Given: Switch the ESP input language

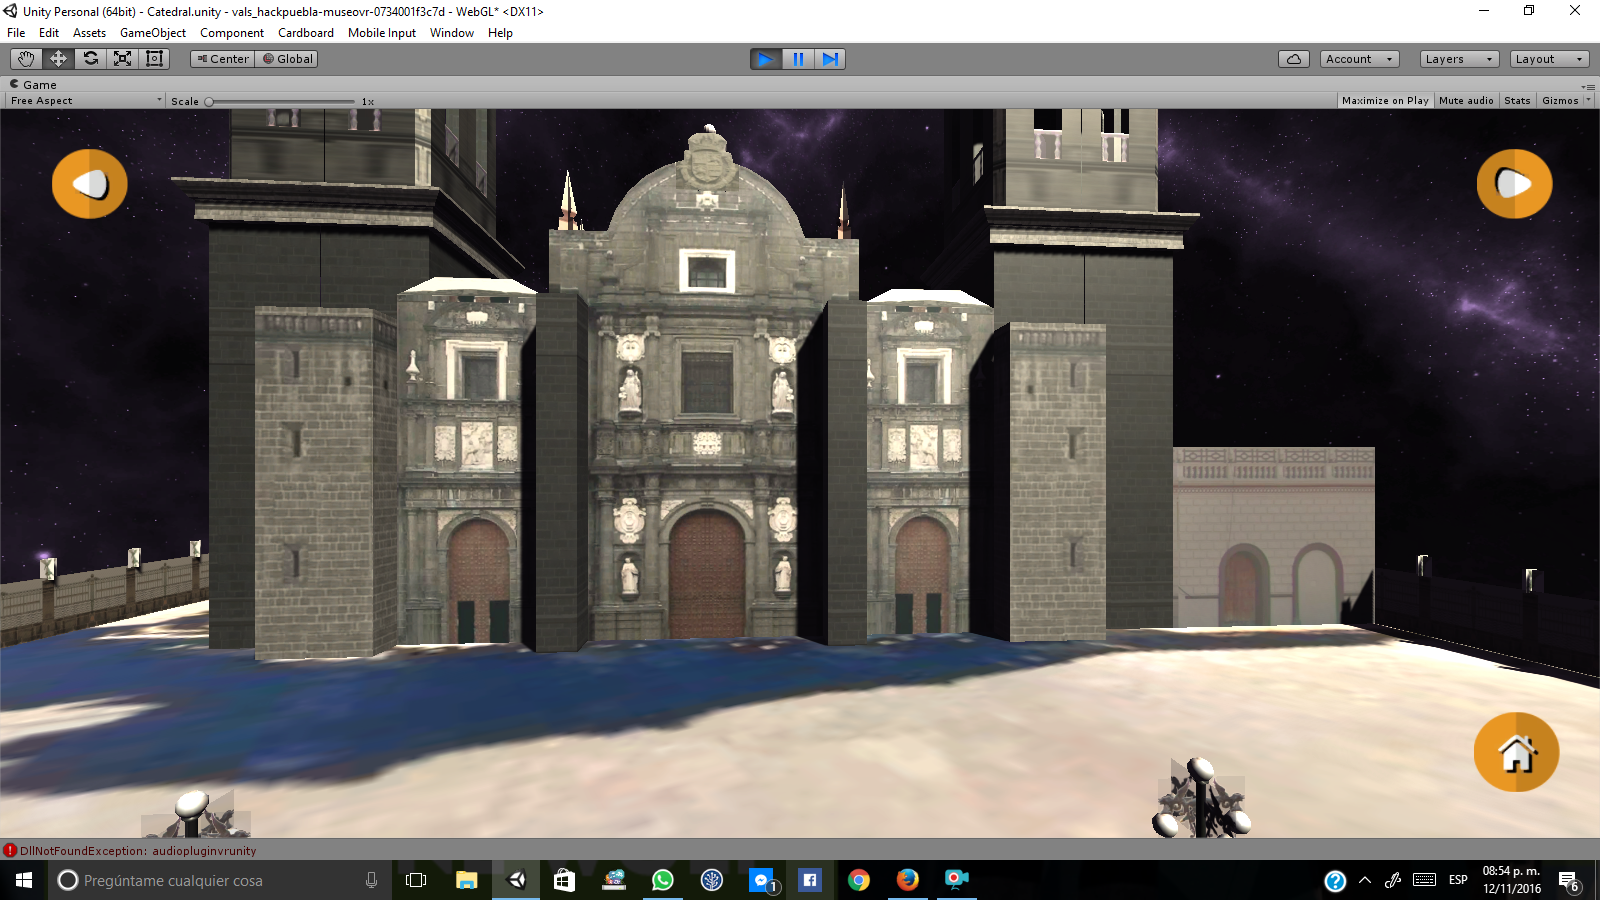Looking at the screenshot, I should pyautogui.click(x=1458, y=880).
